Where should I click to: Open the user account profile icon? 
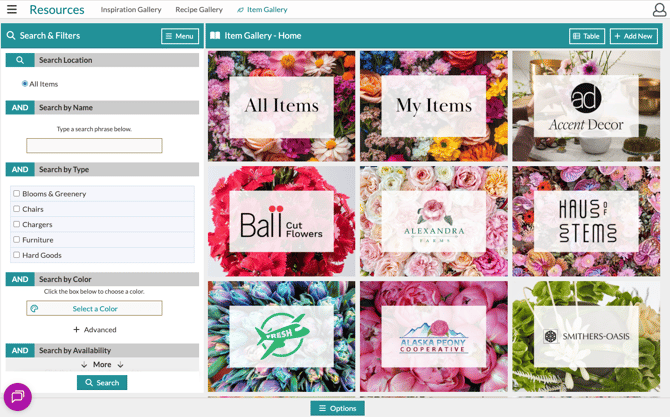point(658,11)
